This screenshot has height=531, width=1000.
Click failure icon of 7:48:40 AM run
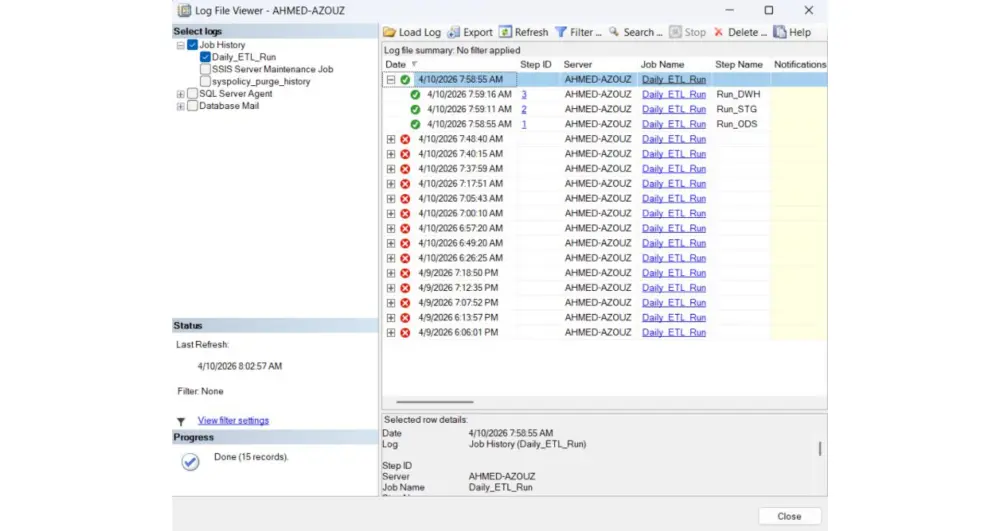click(x=405, y=139)
